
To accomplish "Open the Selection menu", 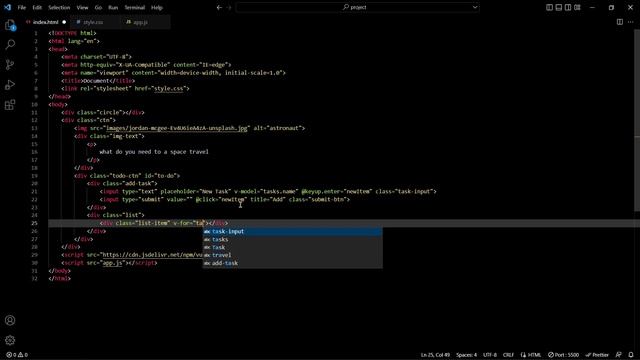I will point(59,7).
